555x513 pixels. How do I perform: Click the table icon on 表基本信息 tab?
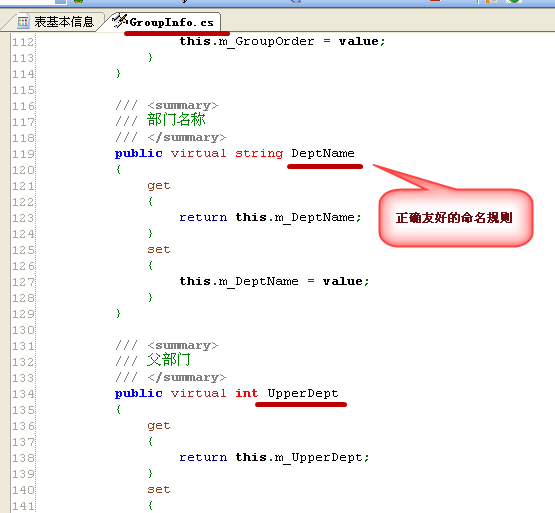point(23,22)
